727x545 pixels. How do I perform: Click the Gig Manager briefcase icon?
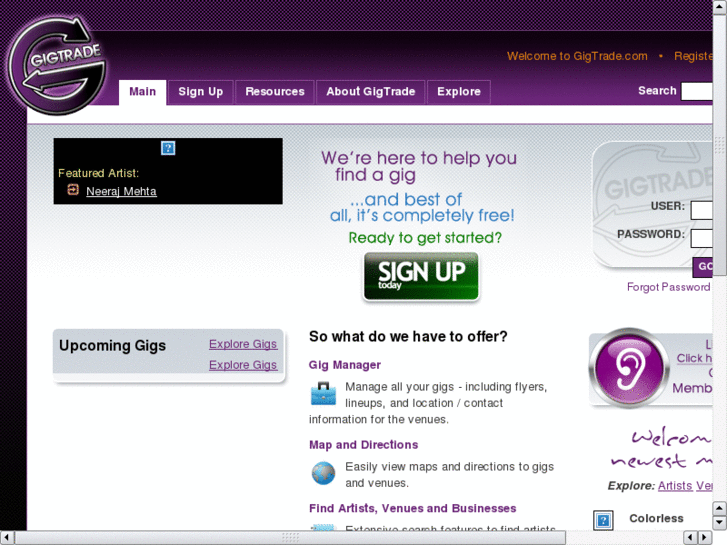[323, 393]
